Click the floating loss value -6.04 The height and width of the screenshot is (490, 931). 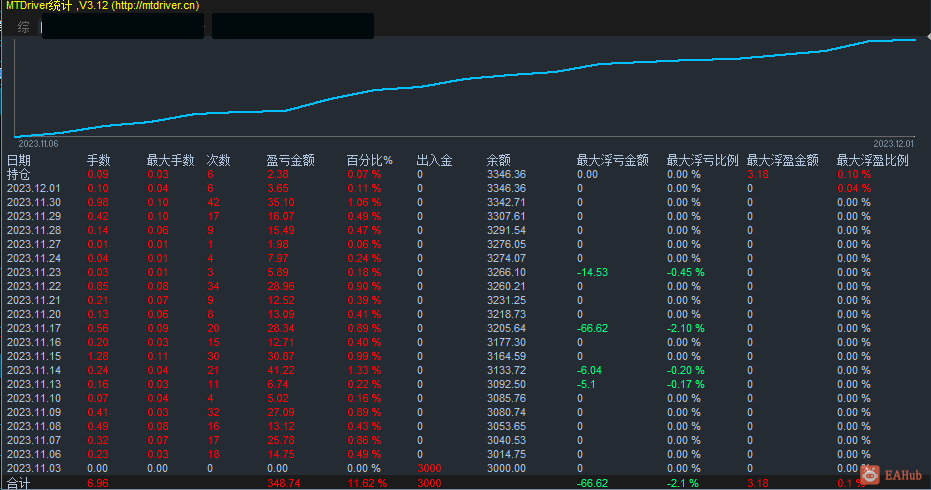[590, 371]
